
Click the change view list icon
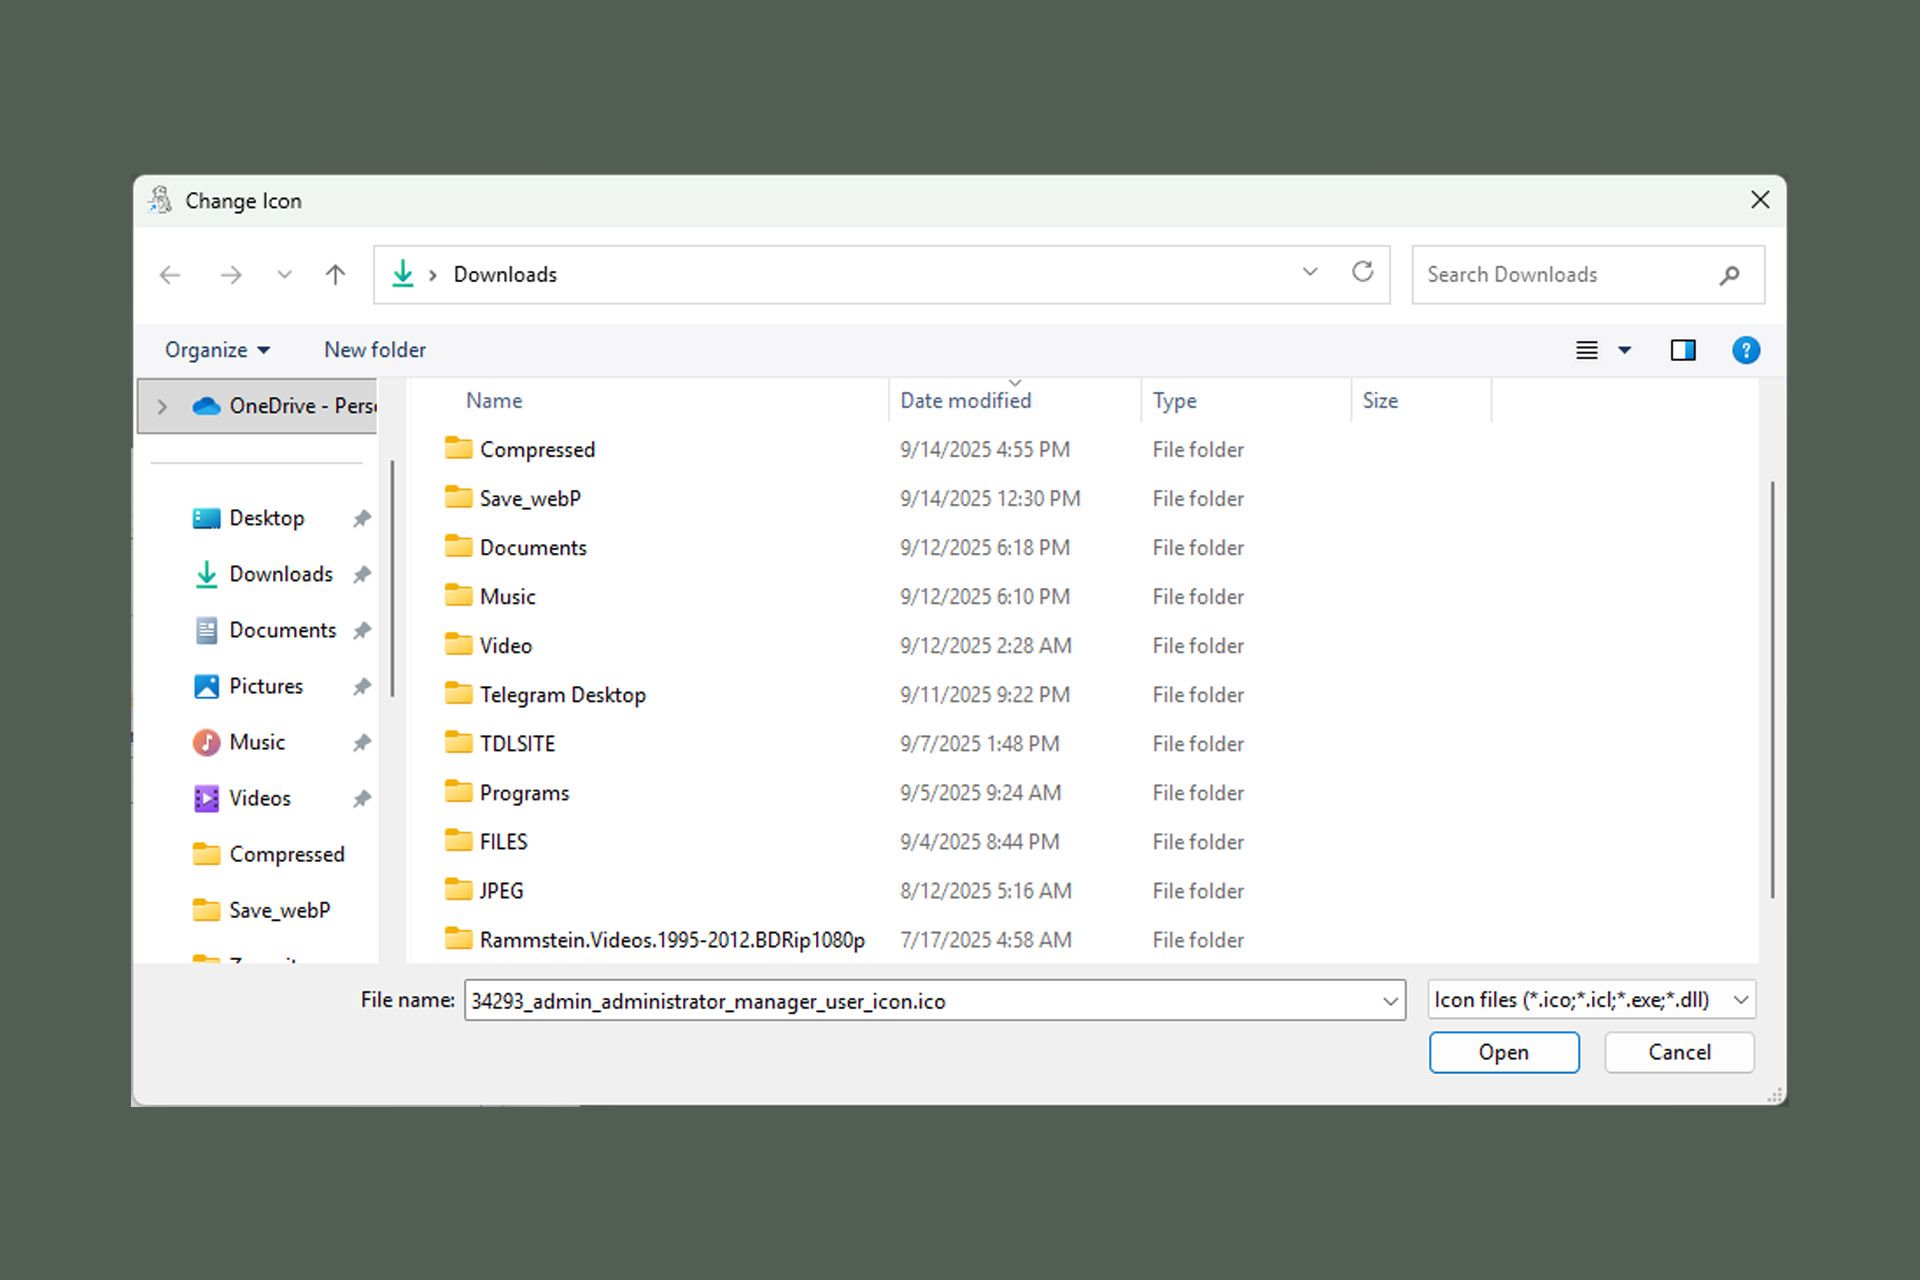1587,350
